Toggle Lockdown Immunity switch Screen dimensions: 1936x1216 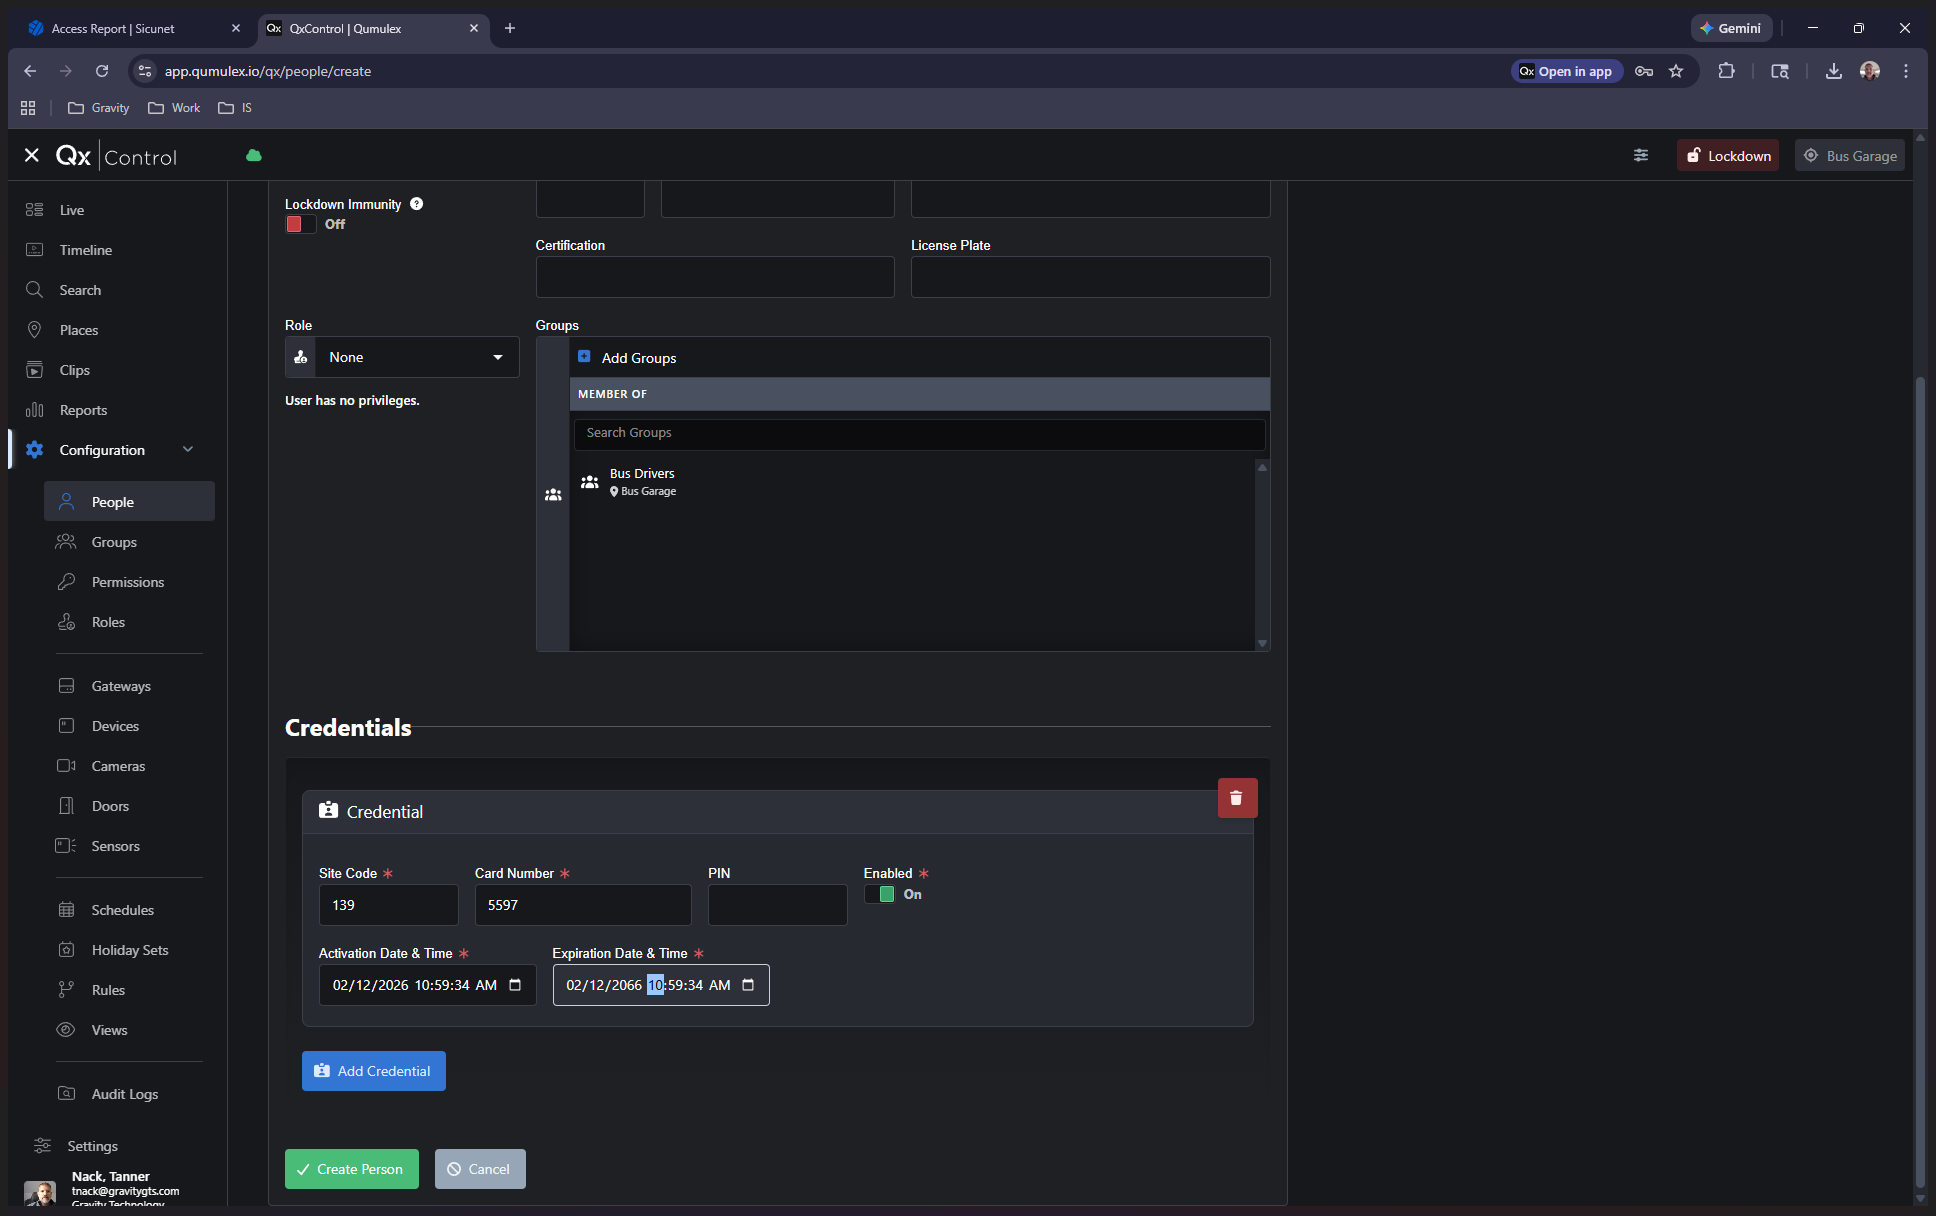pos(300,224)
